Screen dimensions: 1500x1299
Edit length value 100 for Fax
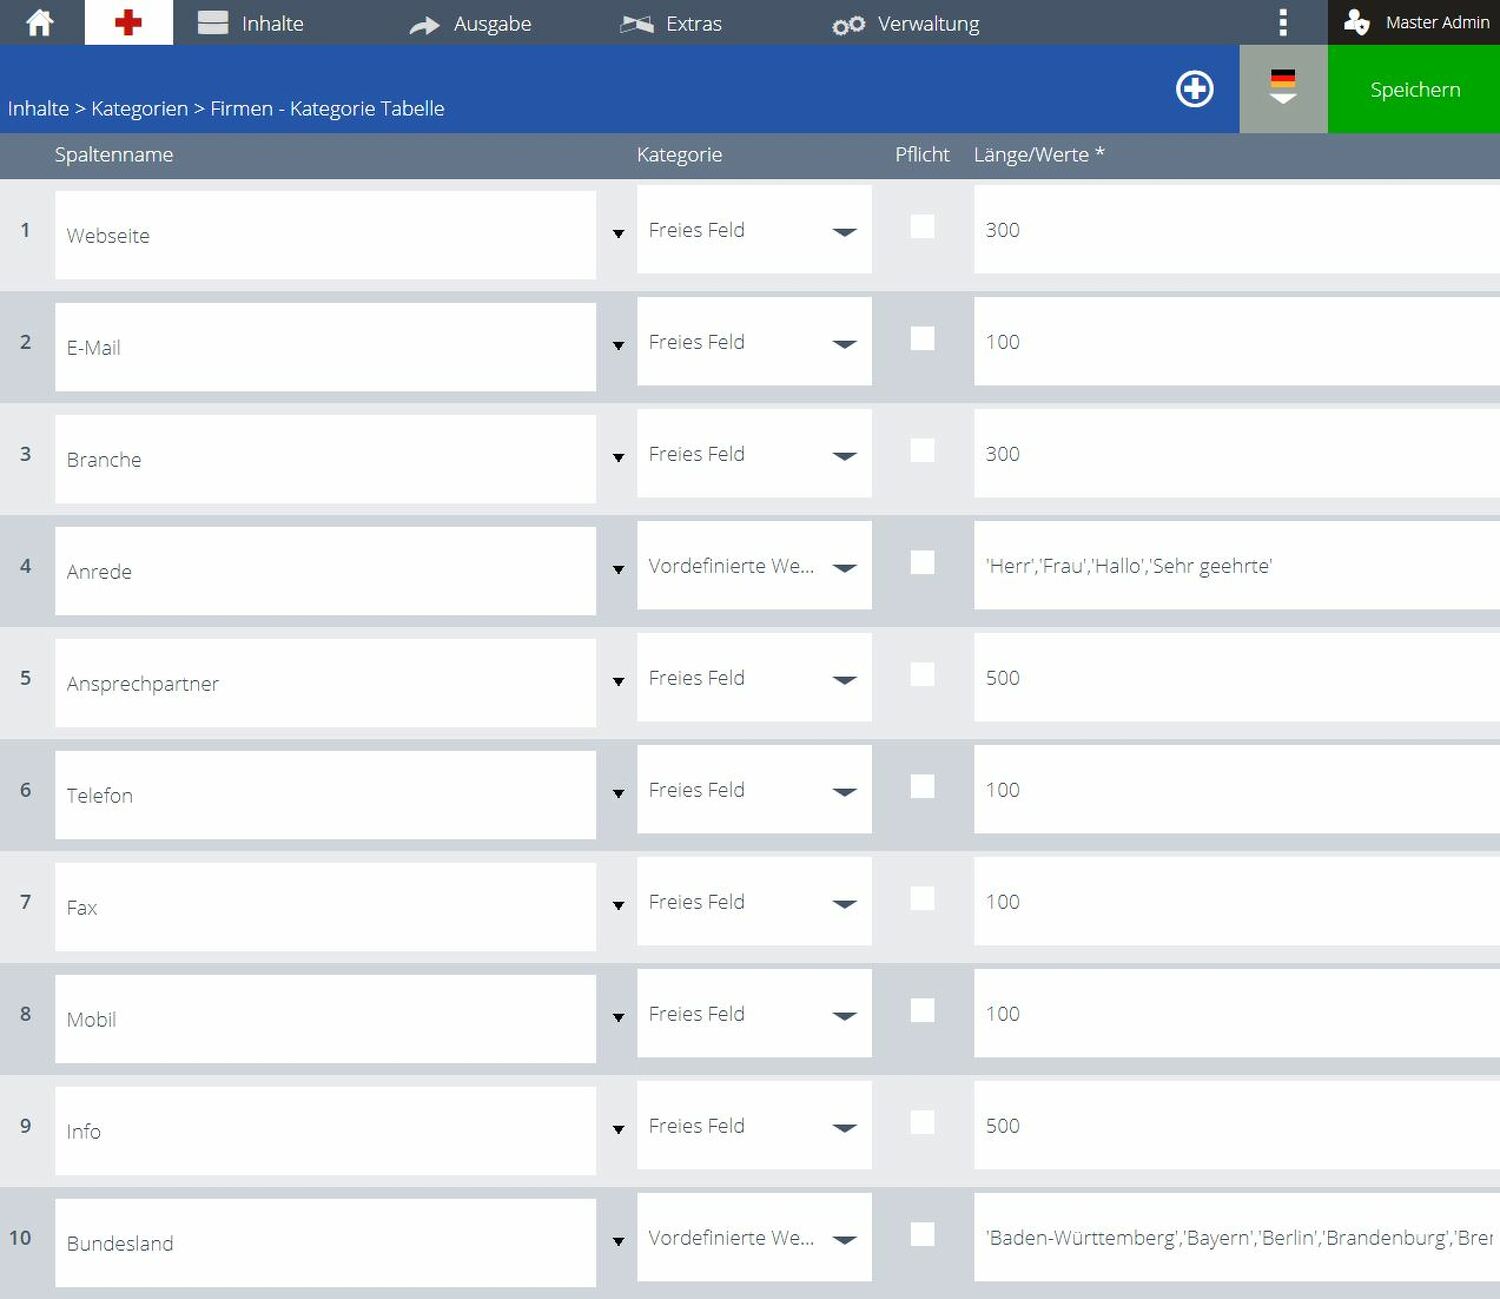(1237, 901)
